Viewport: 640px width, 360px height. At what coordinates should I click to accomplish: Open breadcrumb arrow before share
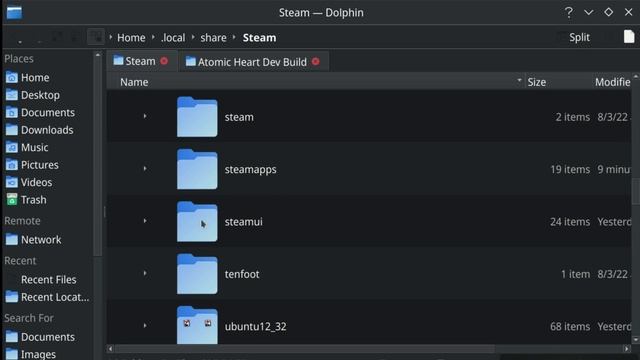click(193, 37)
